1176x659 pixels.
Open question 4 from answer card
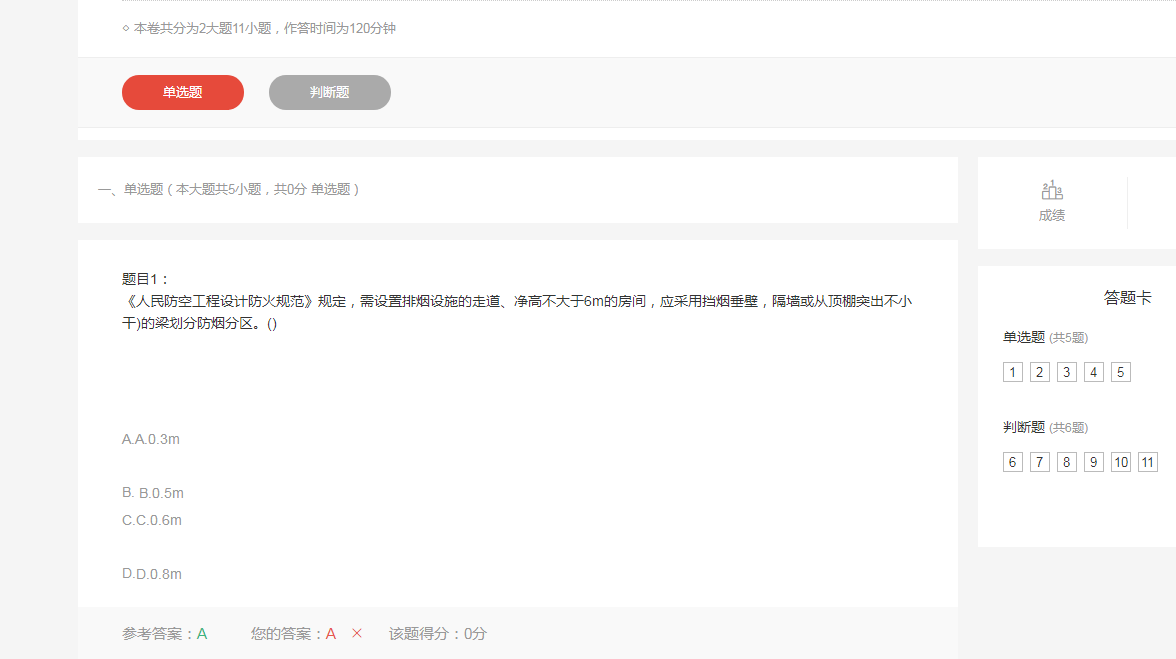point(1094,372)
